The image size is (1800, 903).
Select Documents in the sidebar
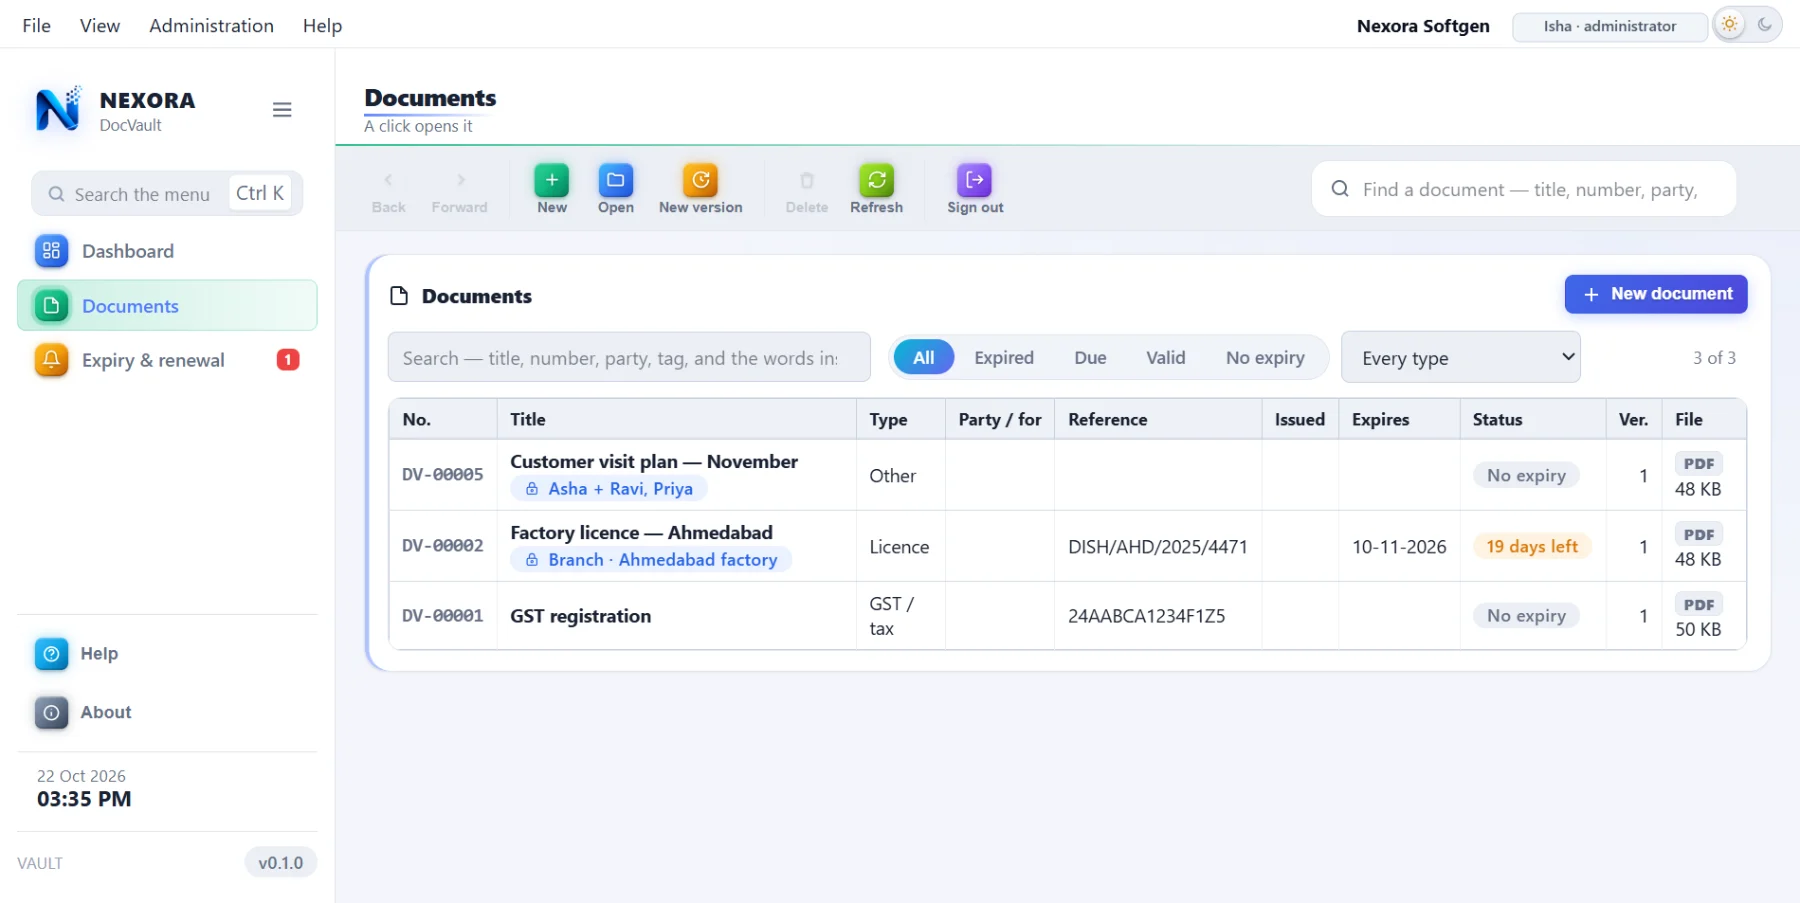(167, 306)
